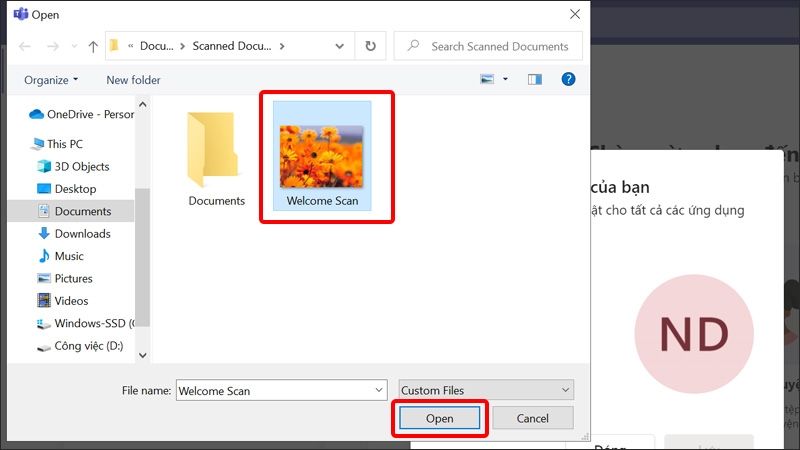Click the Cancel button
Viewport: 800px width, 450px height.
(x=533, y=418)
